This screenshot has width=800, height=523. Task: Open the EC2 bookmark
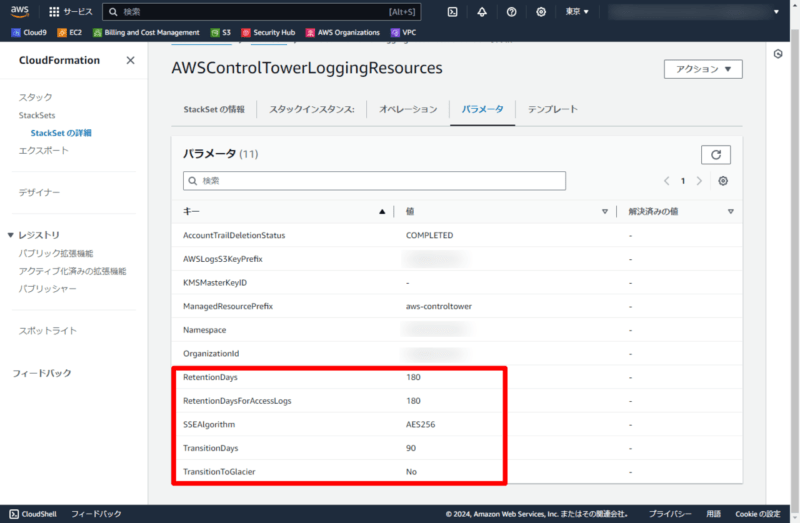pyautogui.click(x=69, y=33)
